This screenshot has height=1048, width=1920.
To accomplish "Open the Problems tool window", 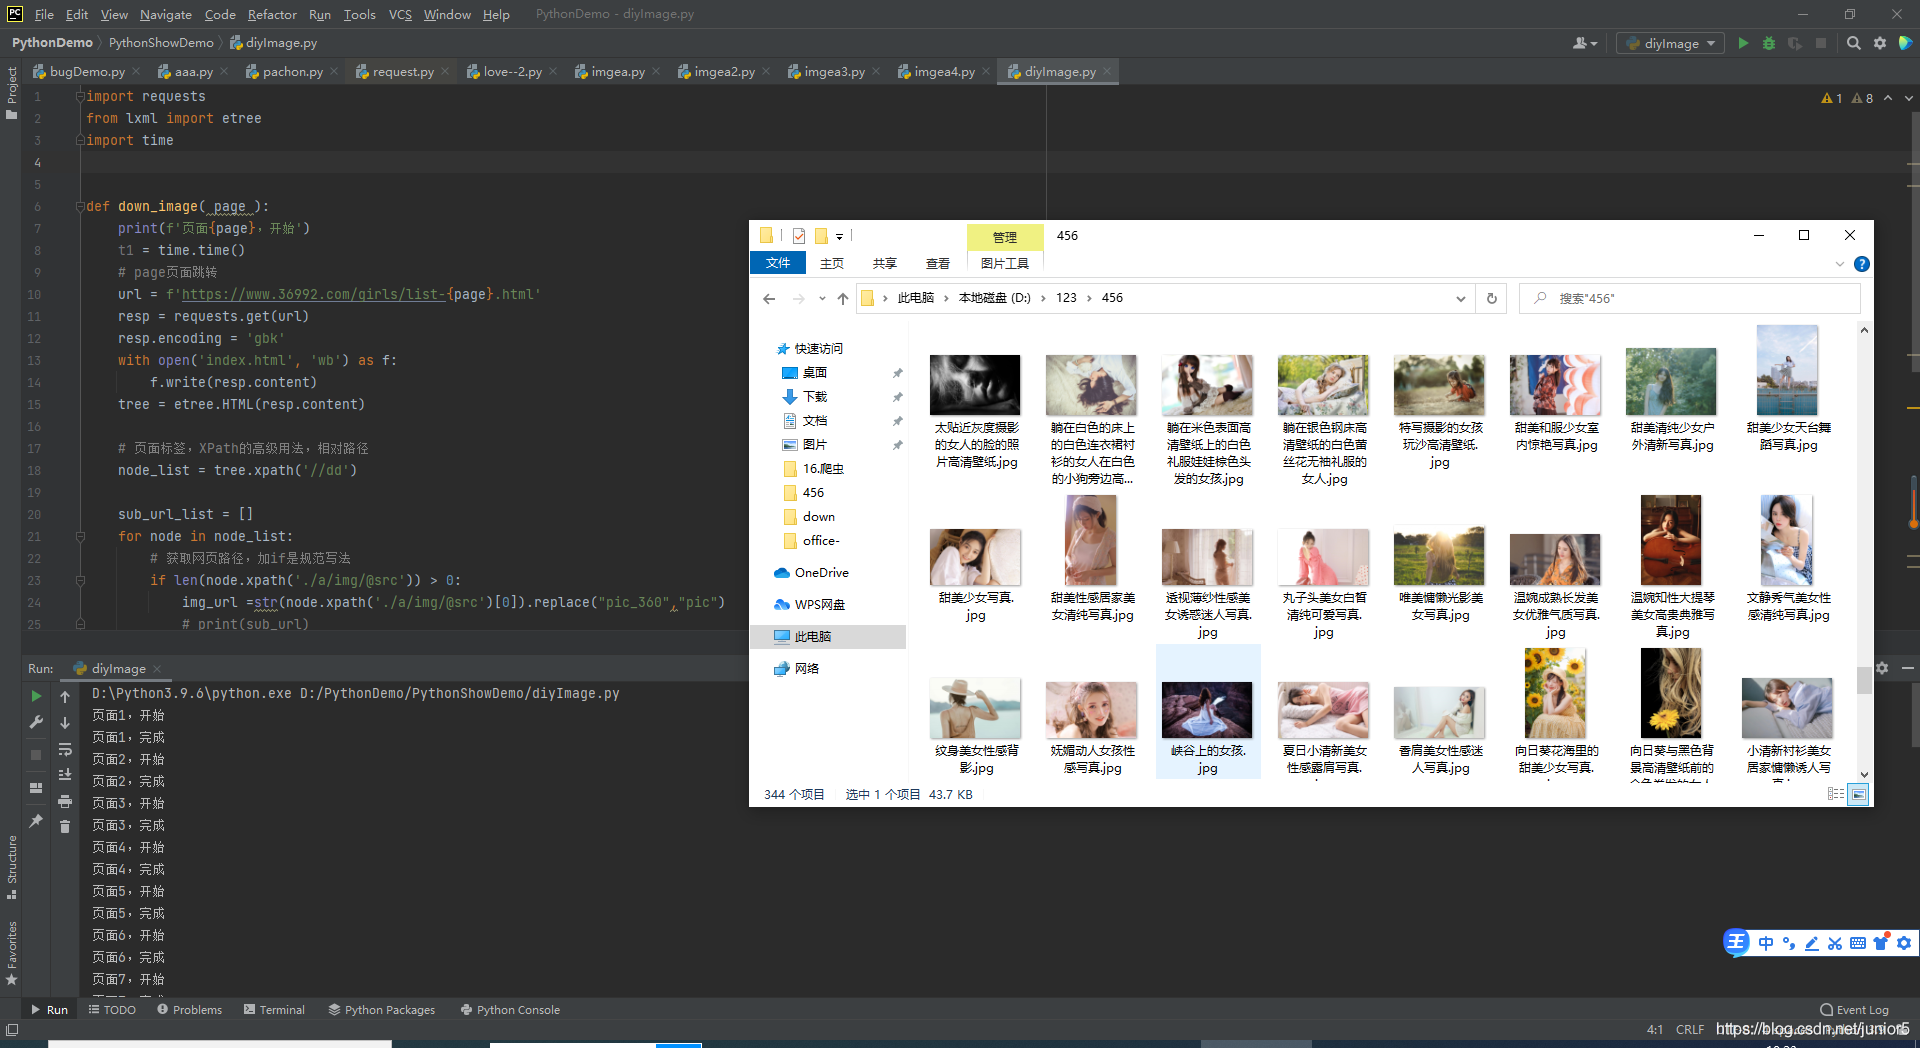I will pyautogui.click(x=189, y=1010).
